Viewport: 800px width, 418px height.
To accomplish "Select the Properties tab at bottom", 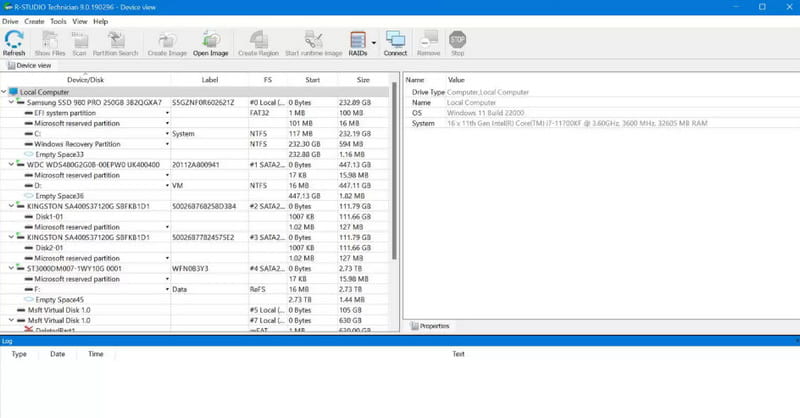I will point(430,326).
